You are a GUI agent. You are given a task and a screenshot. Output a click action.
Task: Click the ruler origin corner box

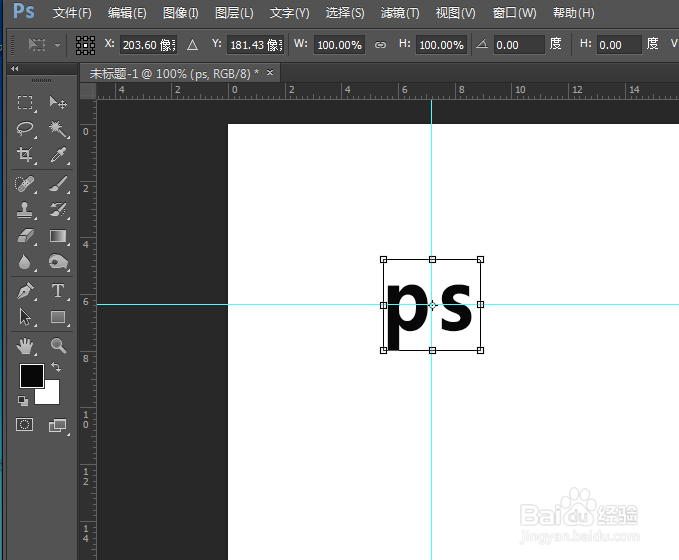click(88, 91)
